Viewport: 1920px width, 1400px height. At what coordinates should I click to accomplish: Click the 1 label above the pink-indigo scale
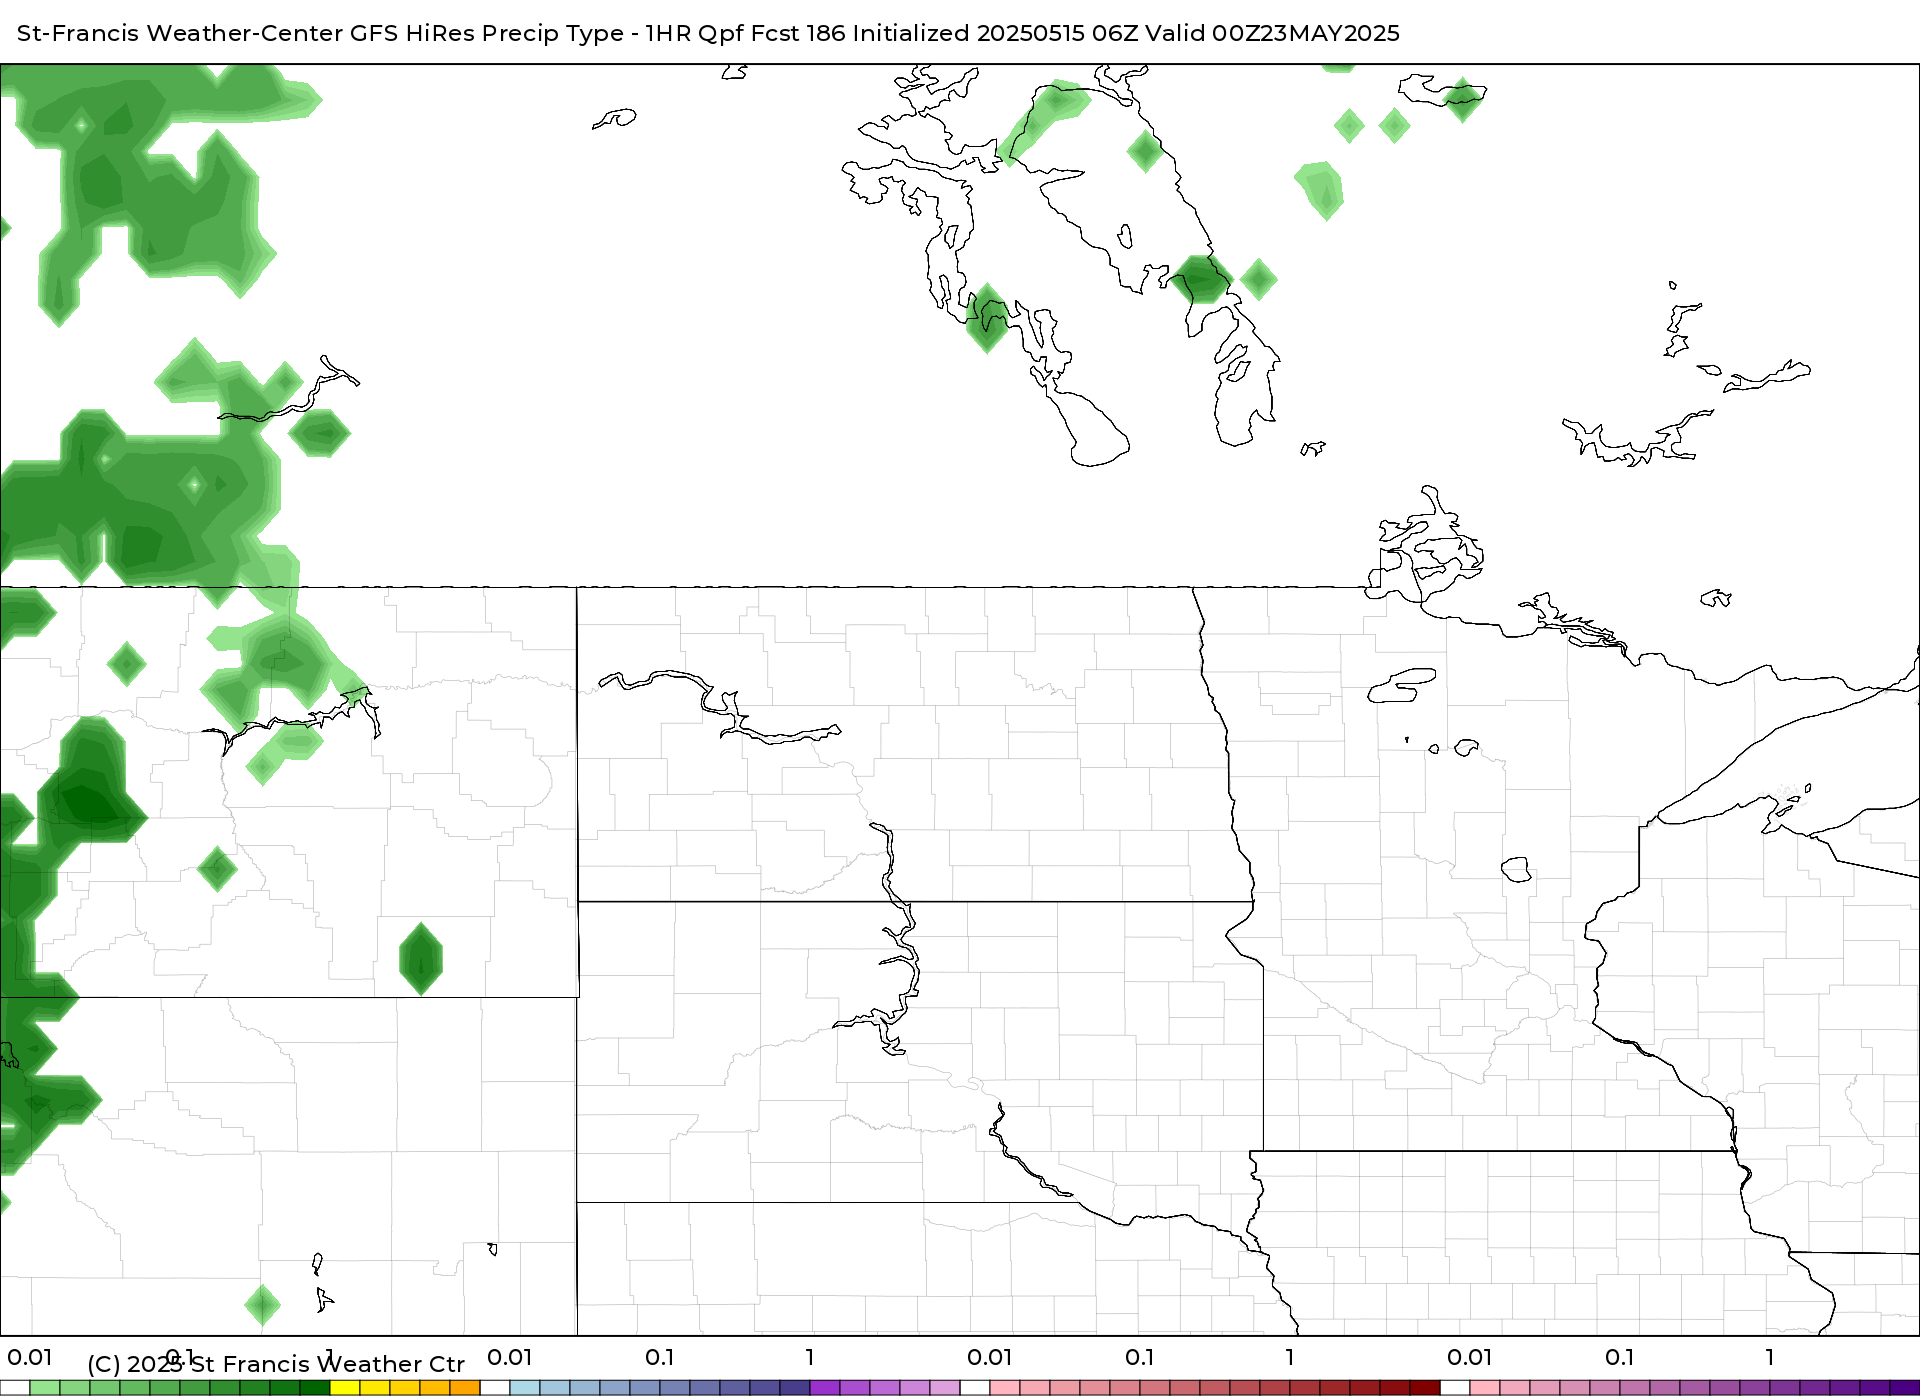pyautogui.click(x=1770, y=1357)
